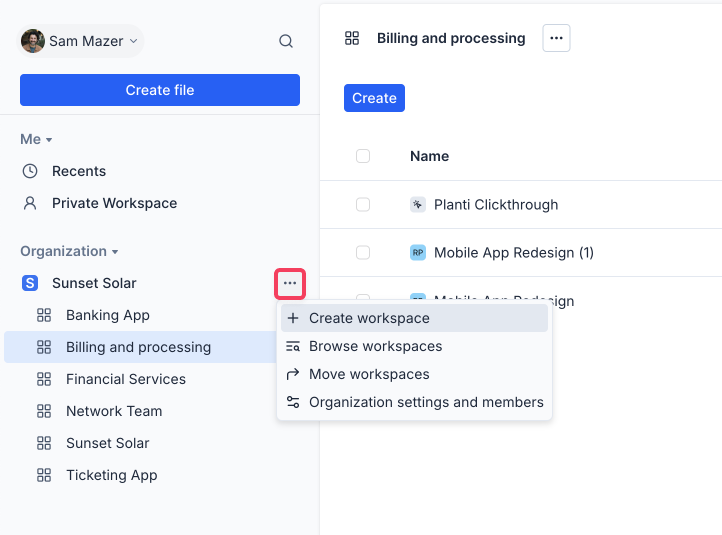Click the Private Workspace person icon

pyautogui.click(x=30, y=203)
